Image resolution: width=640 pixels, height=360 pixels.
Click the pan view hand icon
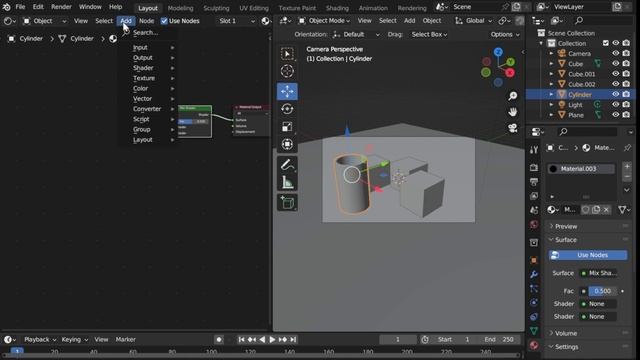pos(513,112)
